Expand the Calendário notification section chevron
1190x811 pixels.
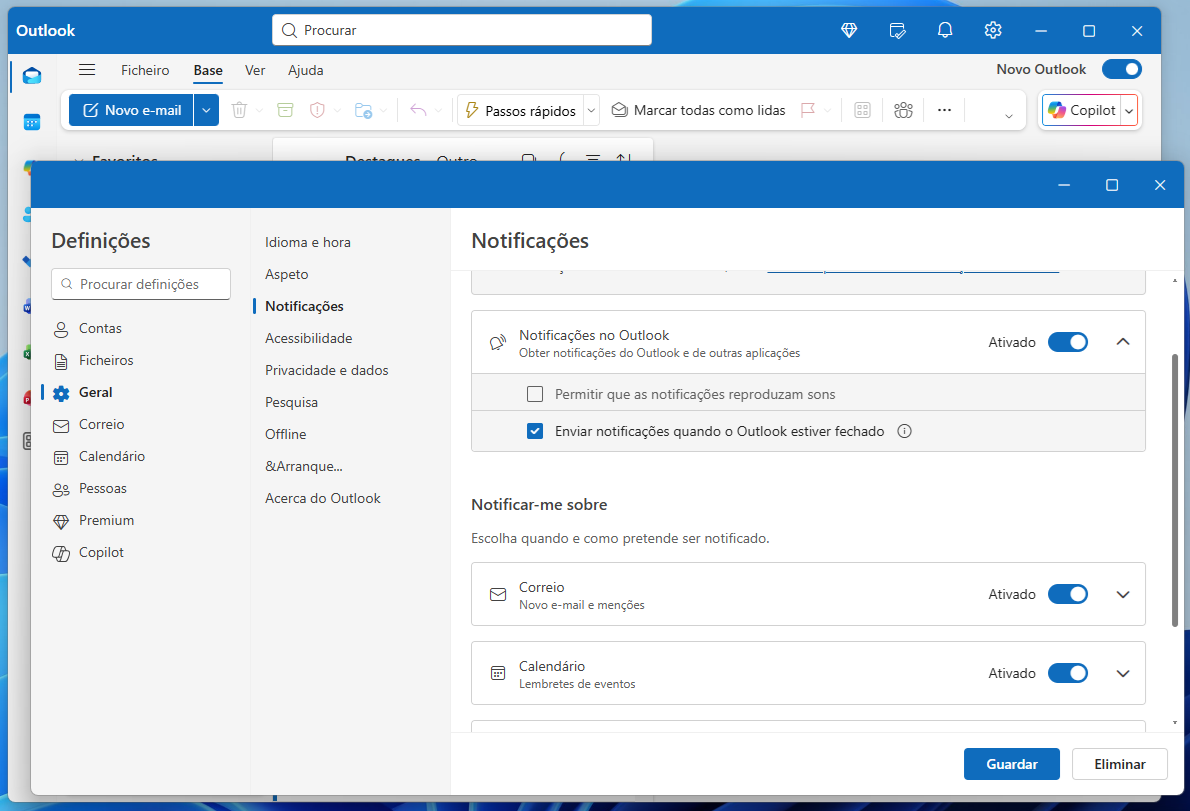[x=1123, y=673]
